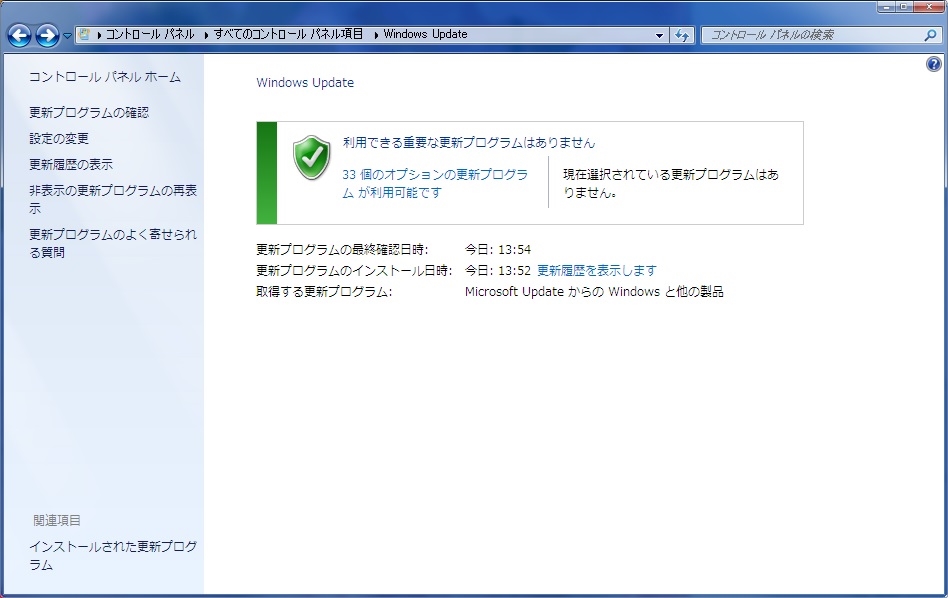This screenshot has width=948, height=598.
Task: Expand the arrow before すべてのコントロール パネル項目
Action: click(206, 35)
